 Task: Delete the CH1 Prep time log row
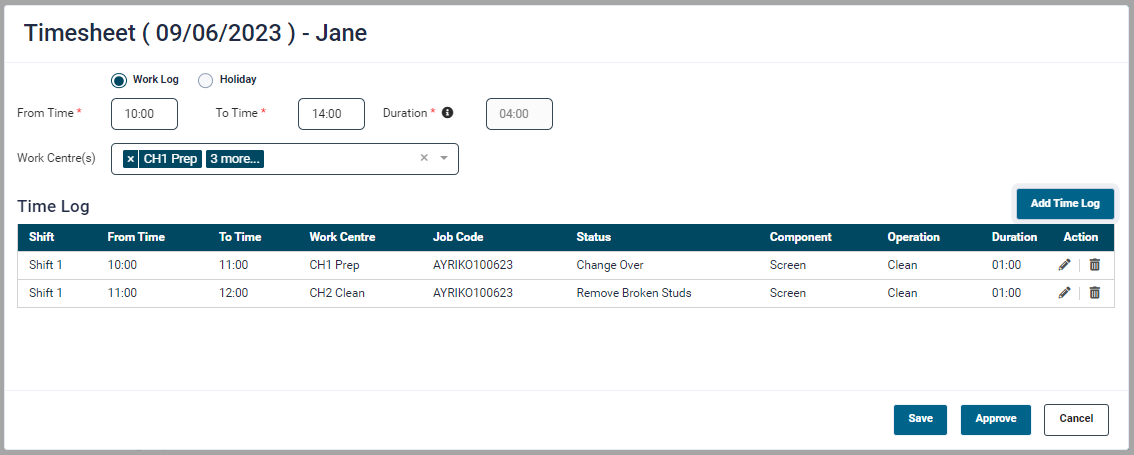[x=1094, y=265]
